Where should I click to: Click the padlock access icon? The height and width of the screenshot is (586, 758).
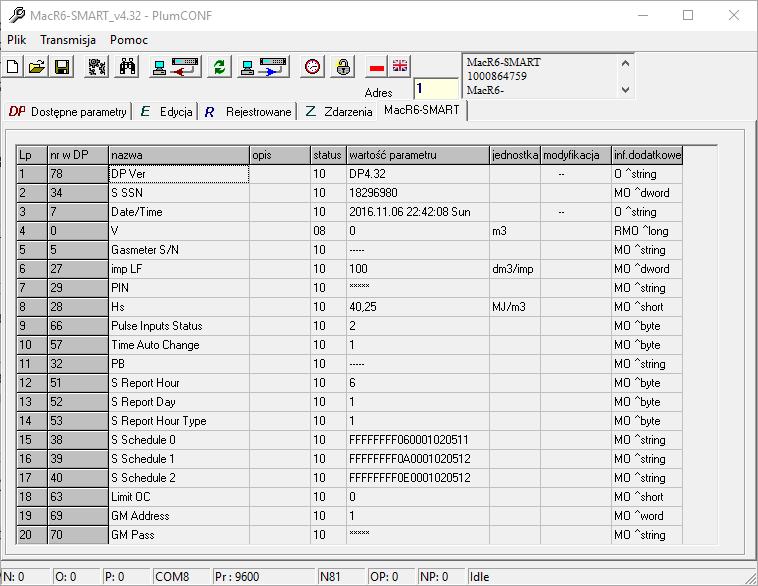343,67
